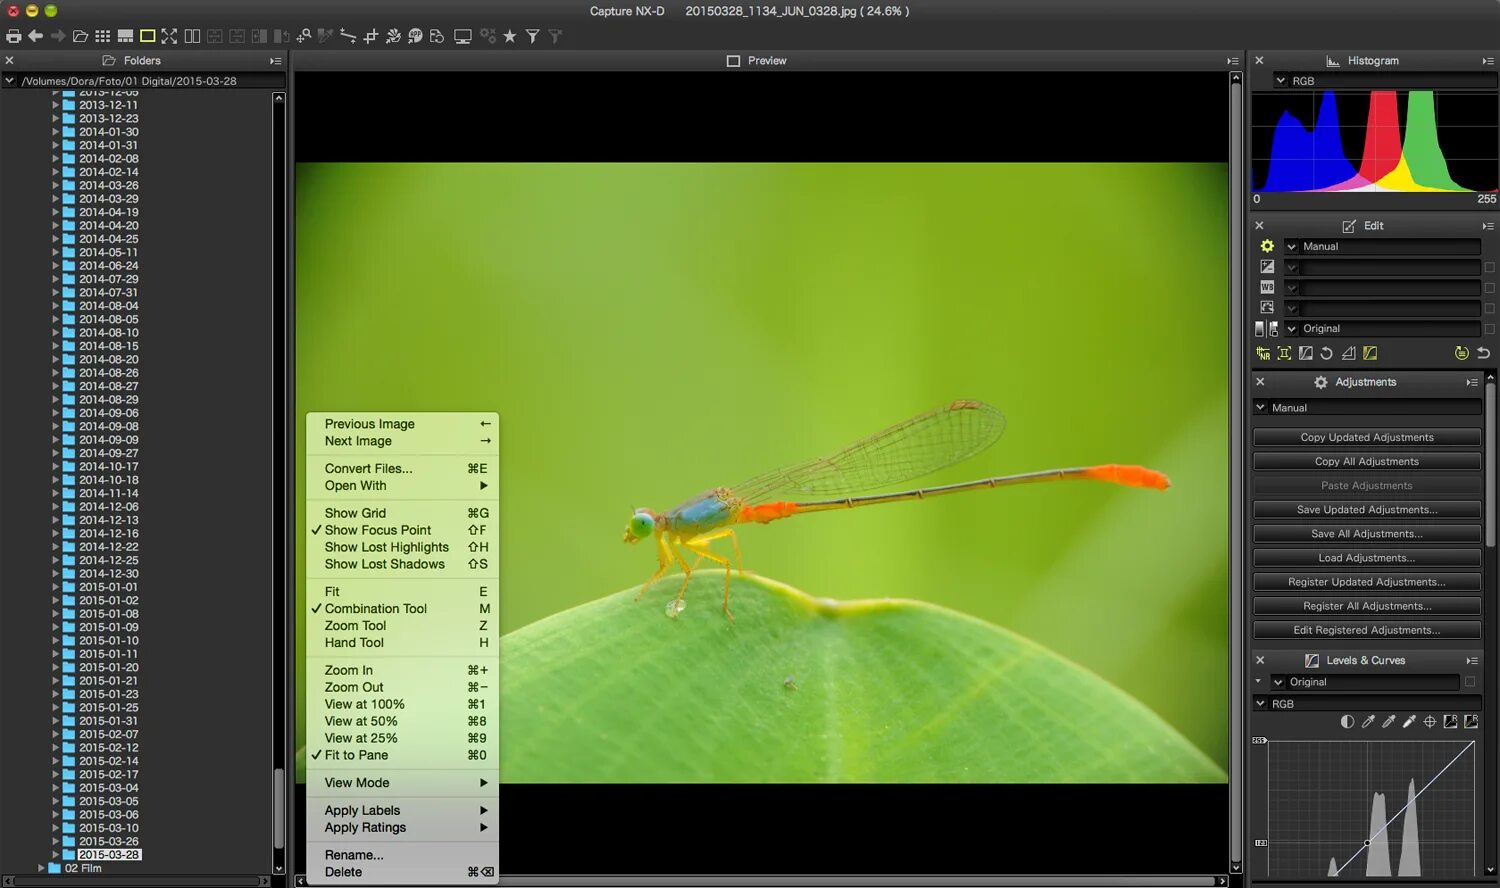Select the single image viewer icon
1500x888 pixels.
click(147, 36)
